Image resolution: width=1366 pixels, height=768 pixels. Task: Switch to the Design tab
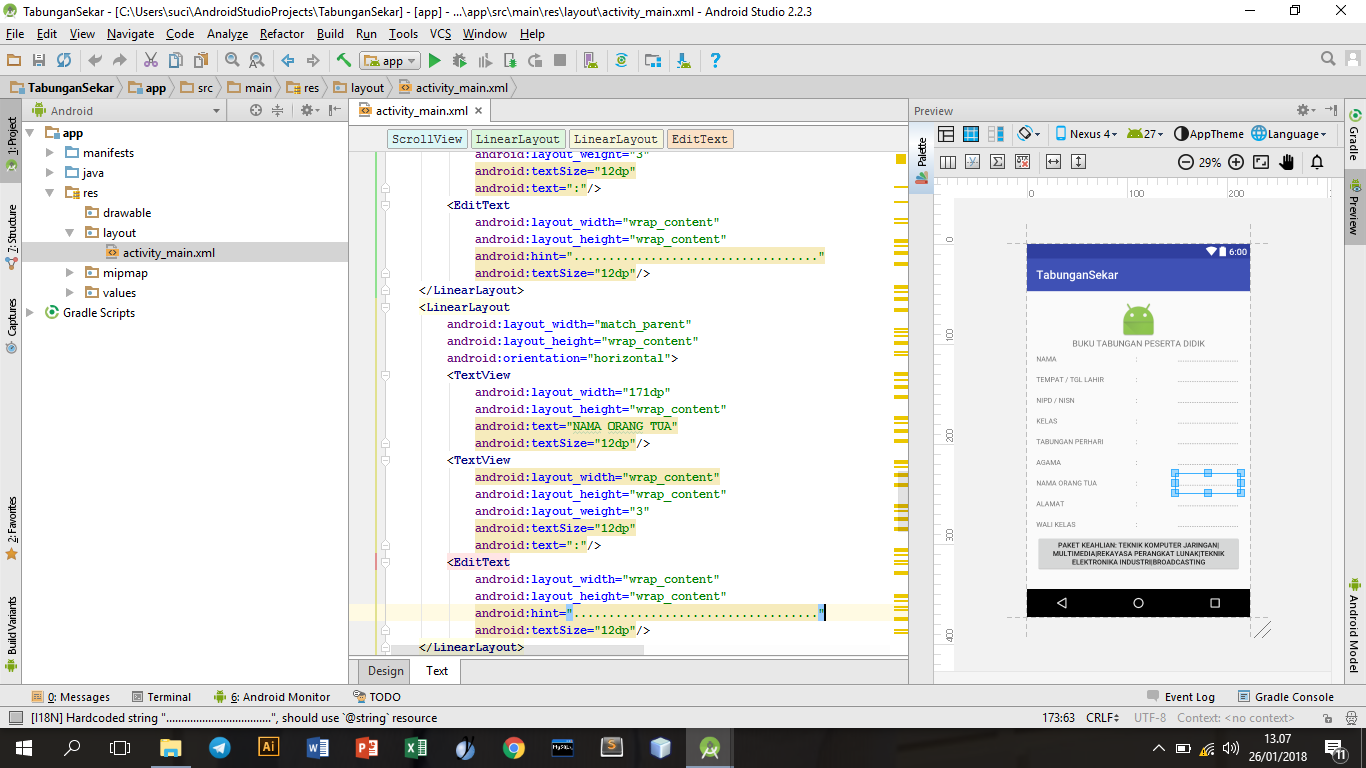tap(385, 671)
